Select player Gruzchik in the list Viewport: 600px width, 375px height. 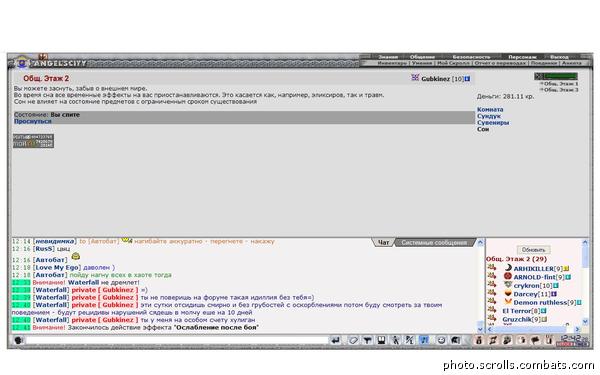tap(516, 320)
